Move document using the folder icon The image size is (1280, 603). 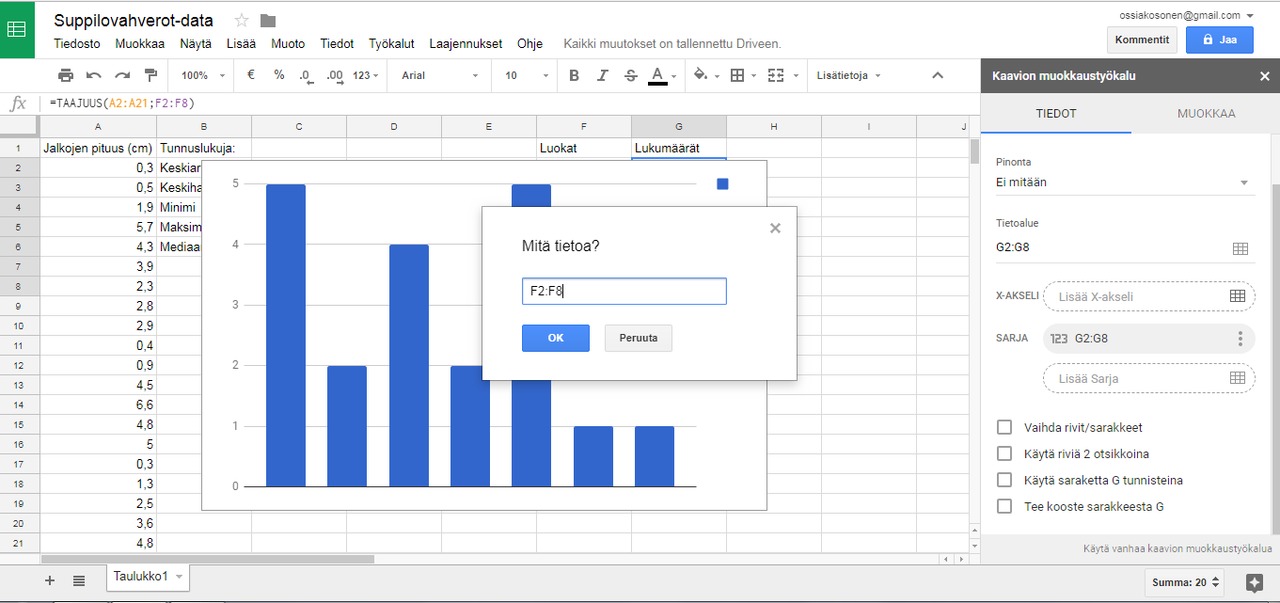(x=268, y=21)
